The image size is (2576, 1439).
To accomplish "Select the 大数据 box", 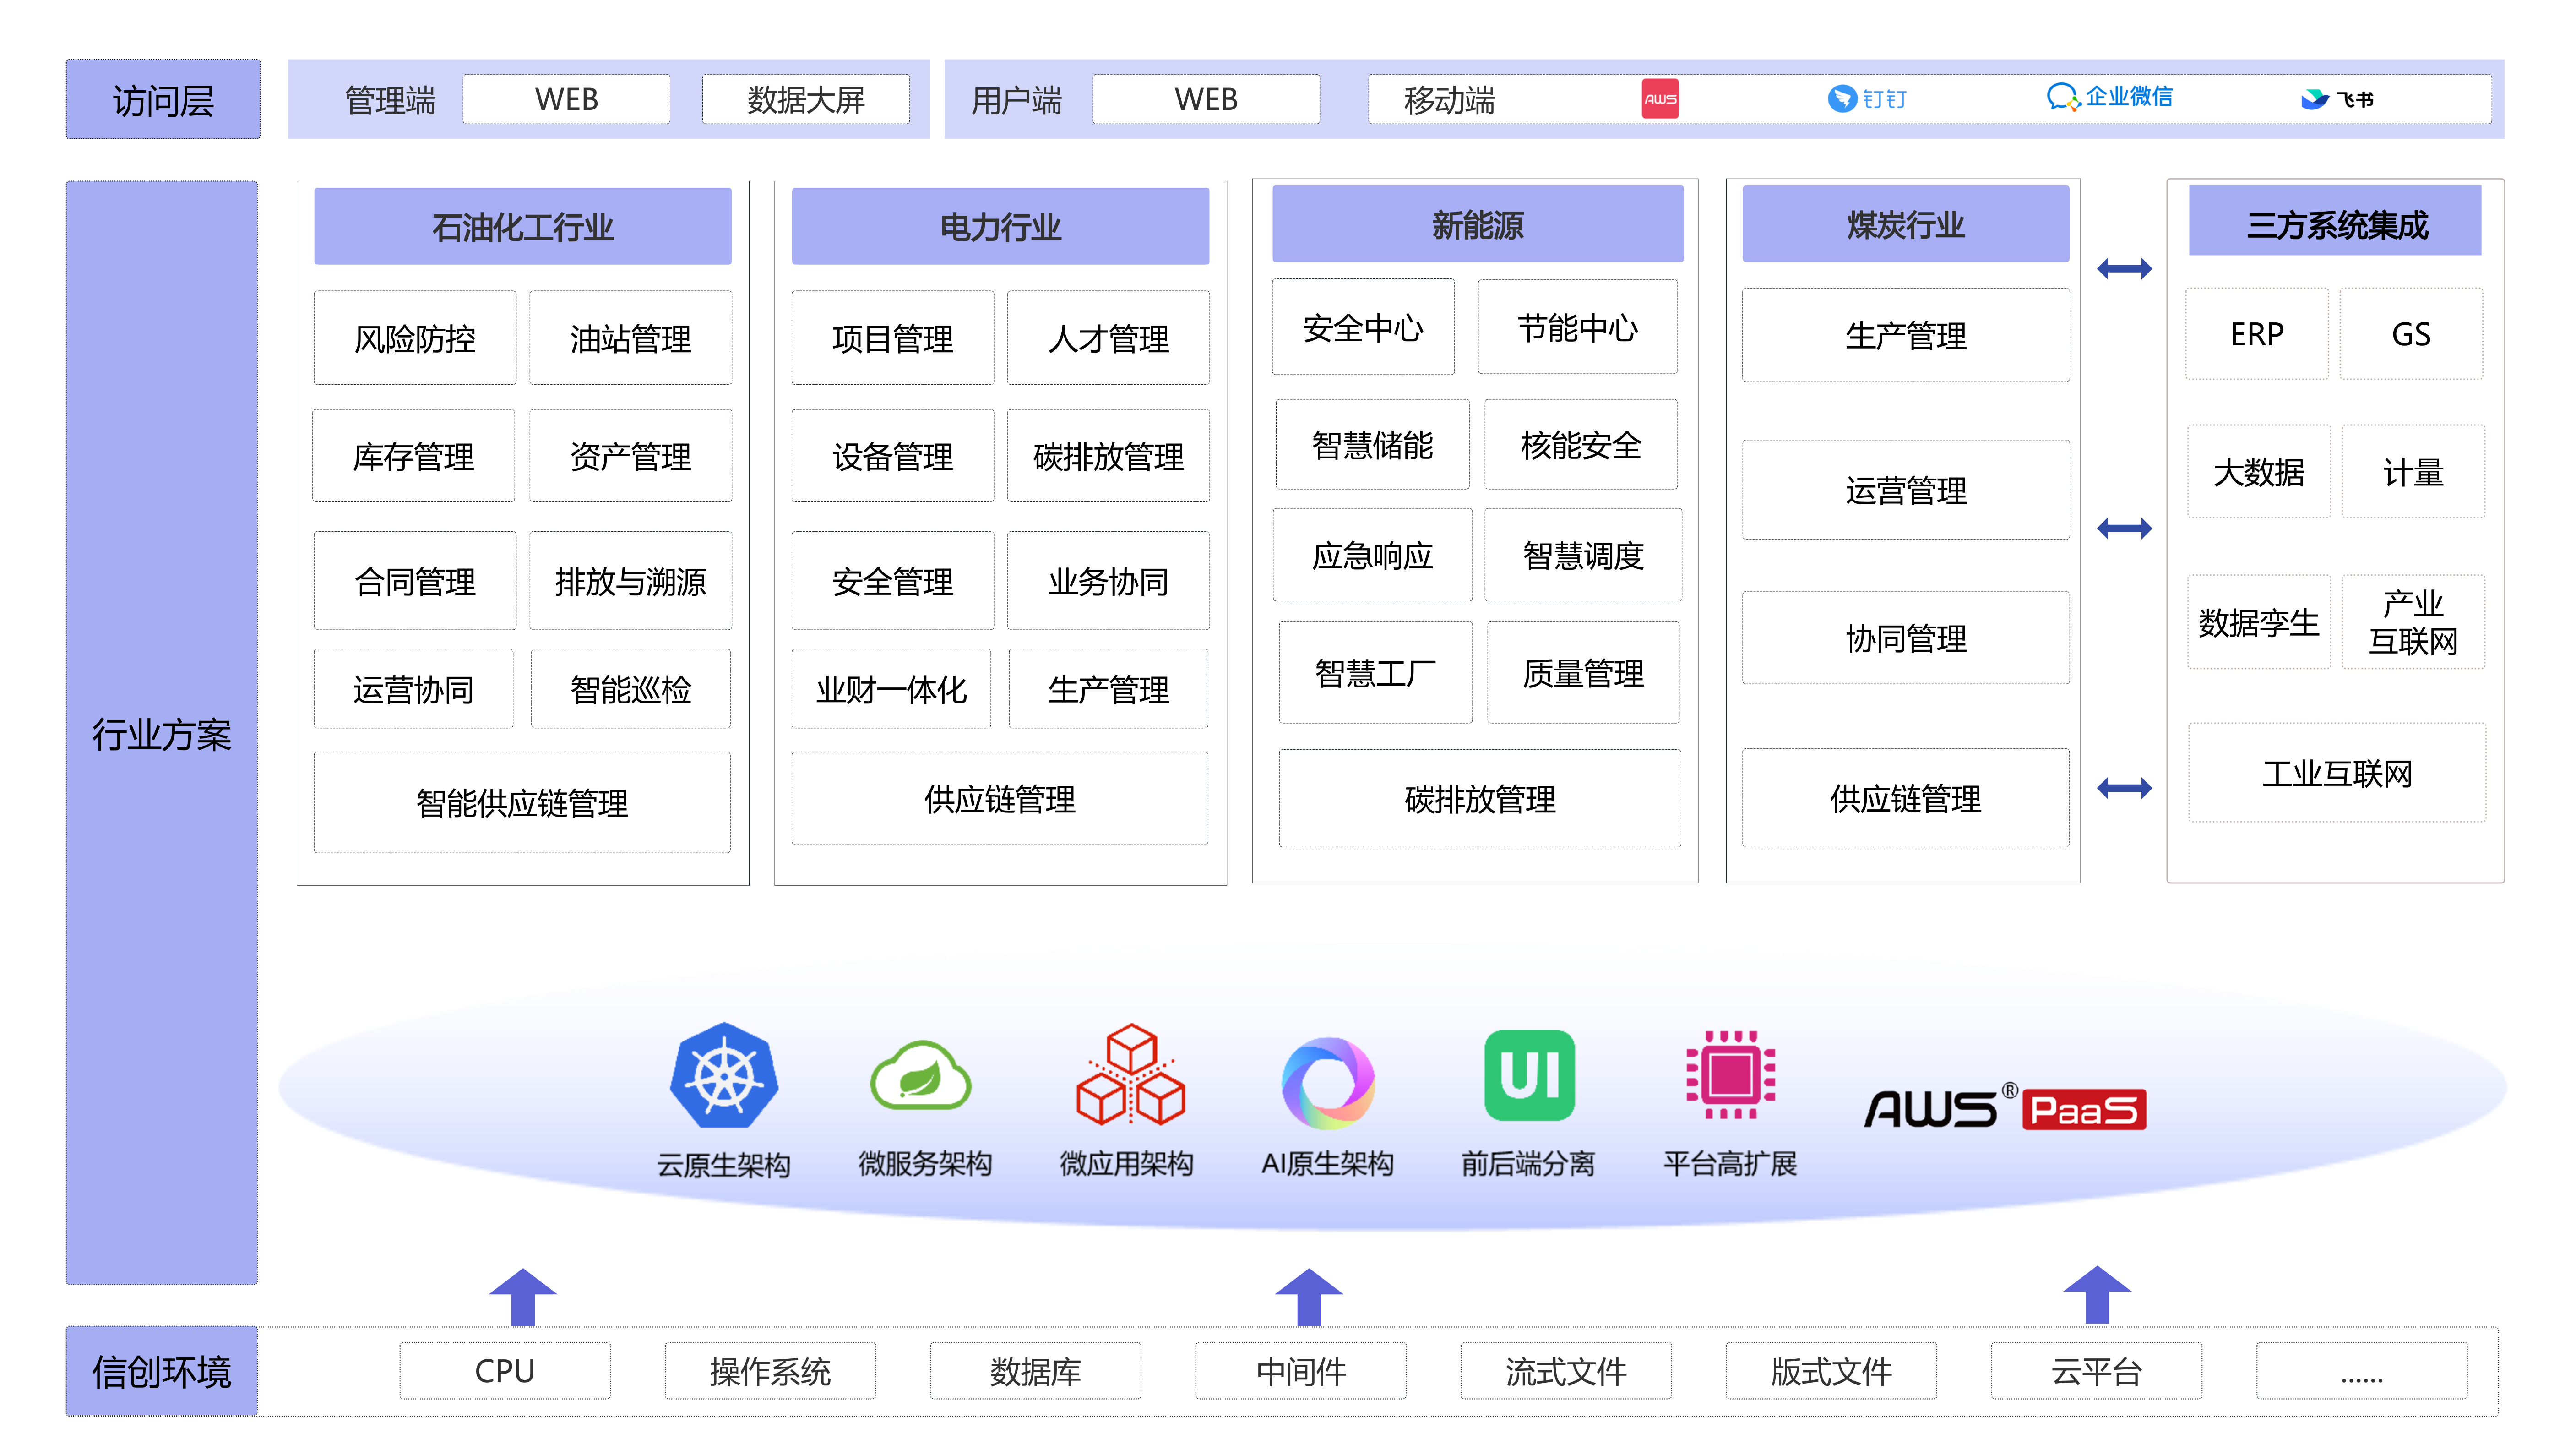I will [x=2259, y=471].
